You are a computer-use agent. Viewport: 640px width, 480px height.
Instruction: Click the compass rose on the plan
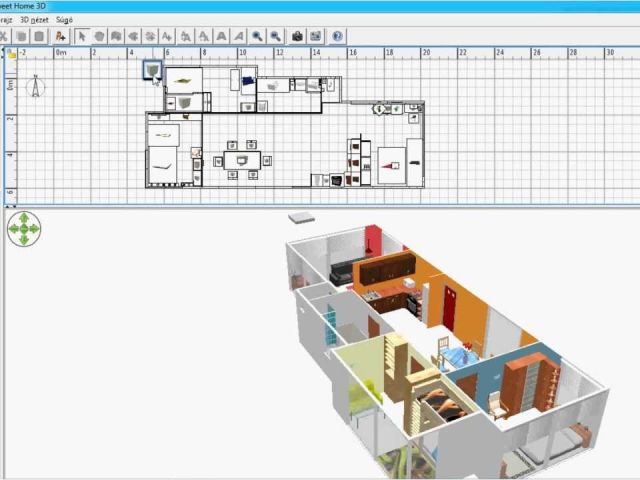36,86
